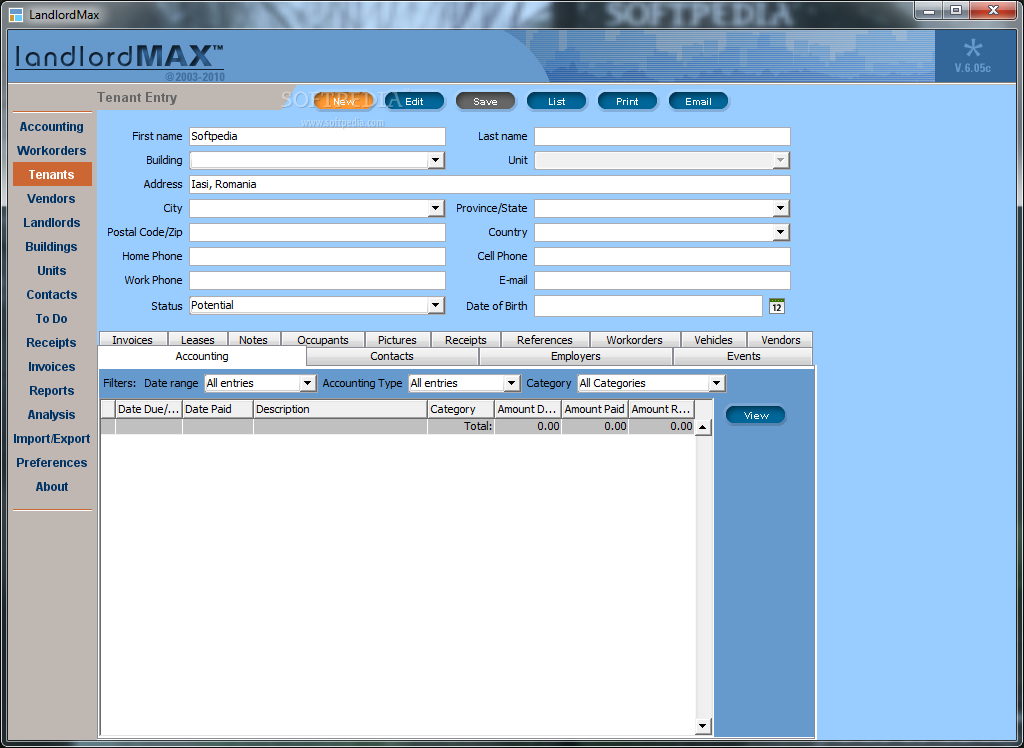Click the Last name field
The width and height of the screenshot is (1024, 748).
(x=662, y=137)
